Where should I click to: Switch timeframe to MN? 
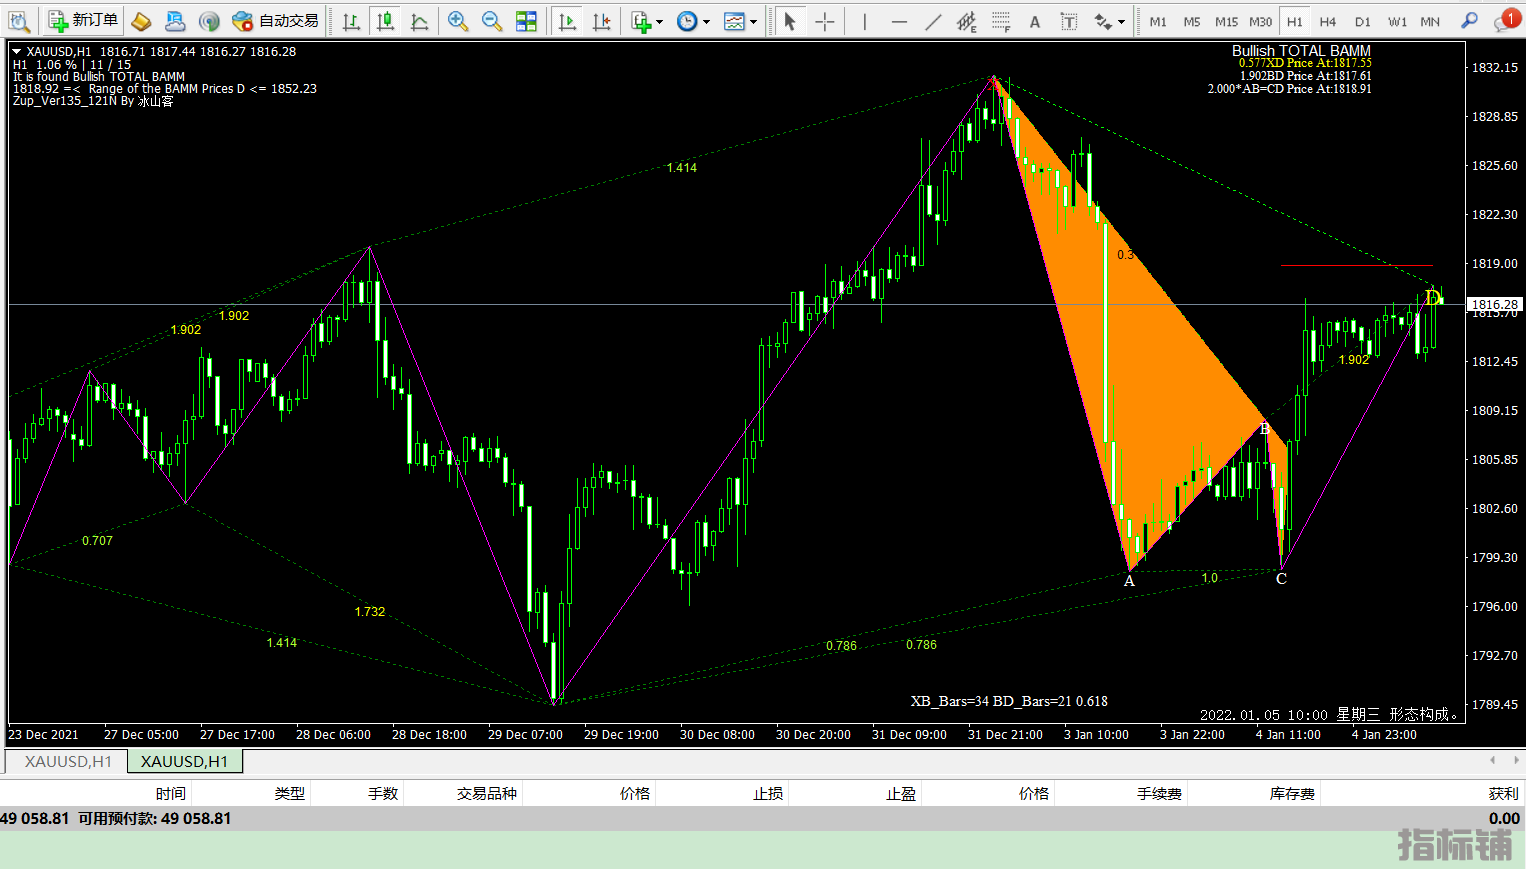(x=1430, y=21)
